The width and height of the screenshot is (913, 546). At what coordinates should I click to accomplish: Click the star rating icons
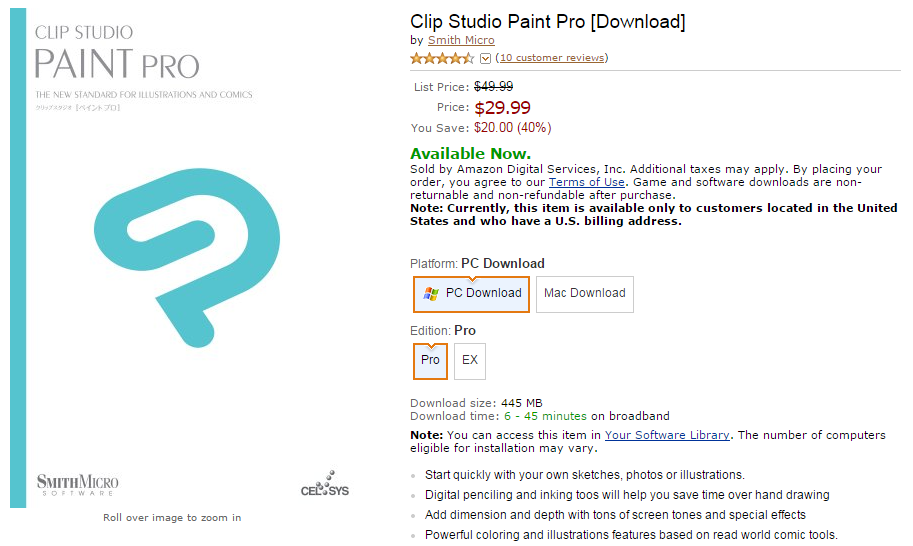click(442, 58)
